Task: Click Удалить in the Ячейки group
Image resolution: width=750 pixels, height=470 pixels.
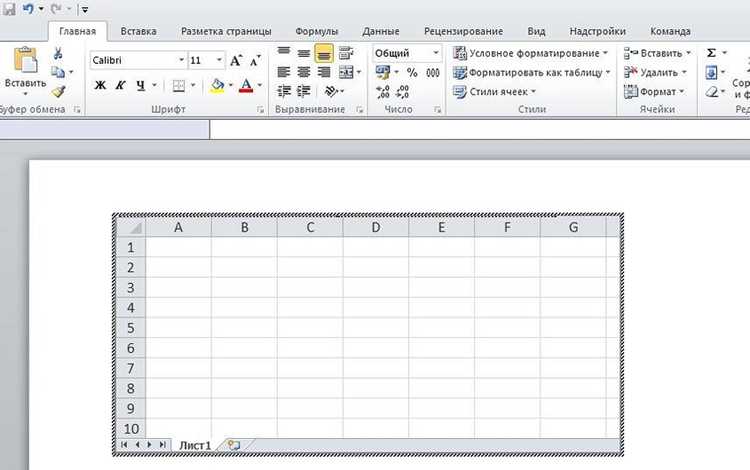Action: [x=656, y=72]
